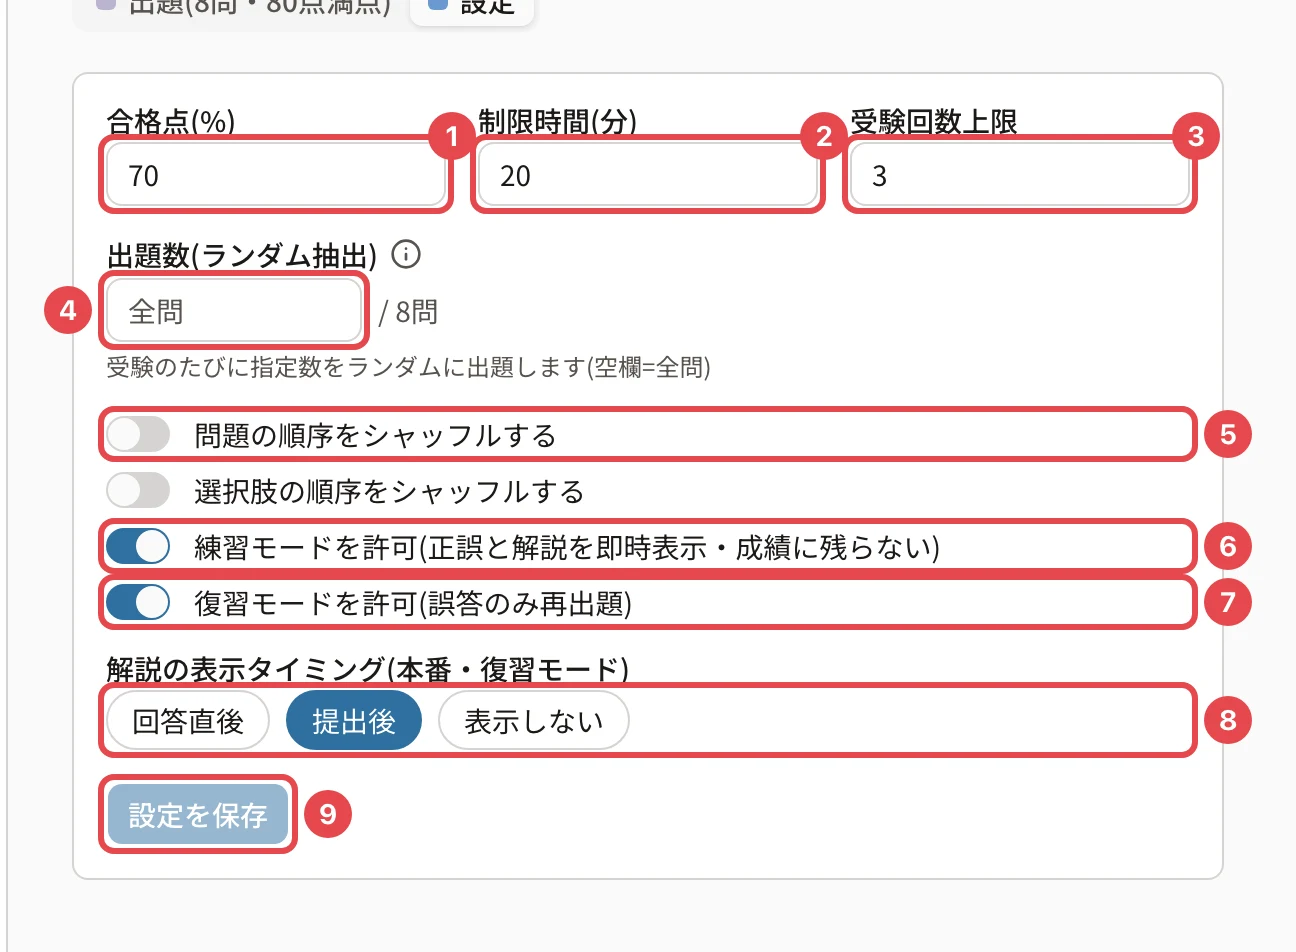
Task: Choose the 提出後 timing option
Action: point(354,720)
